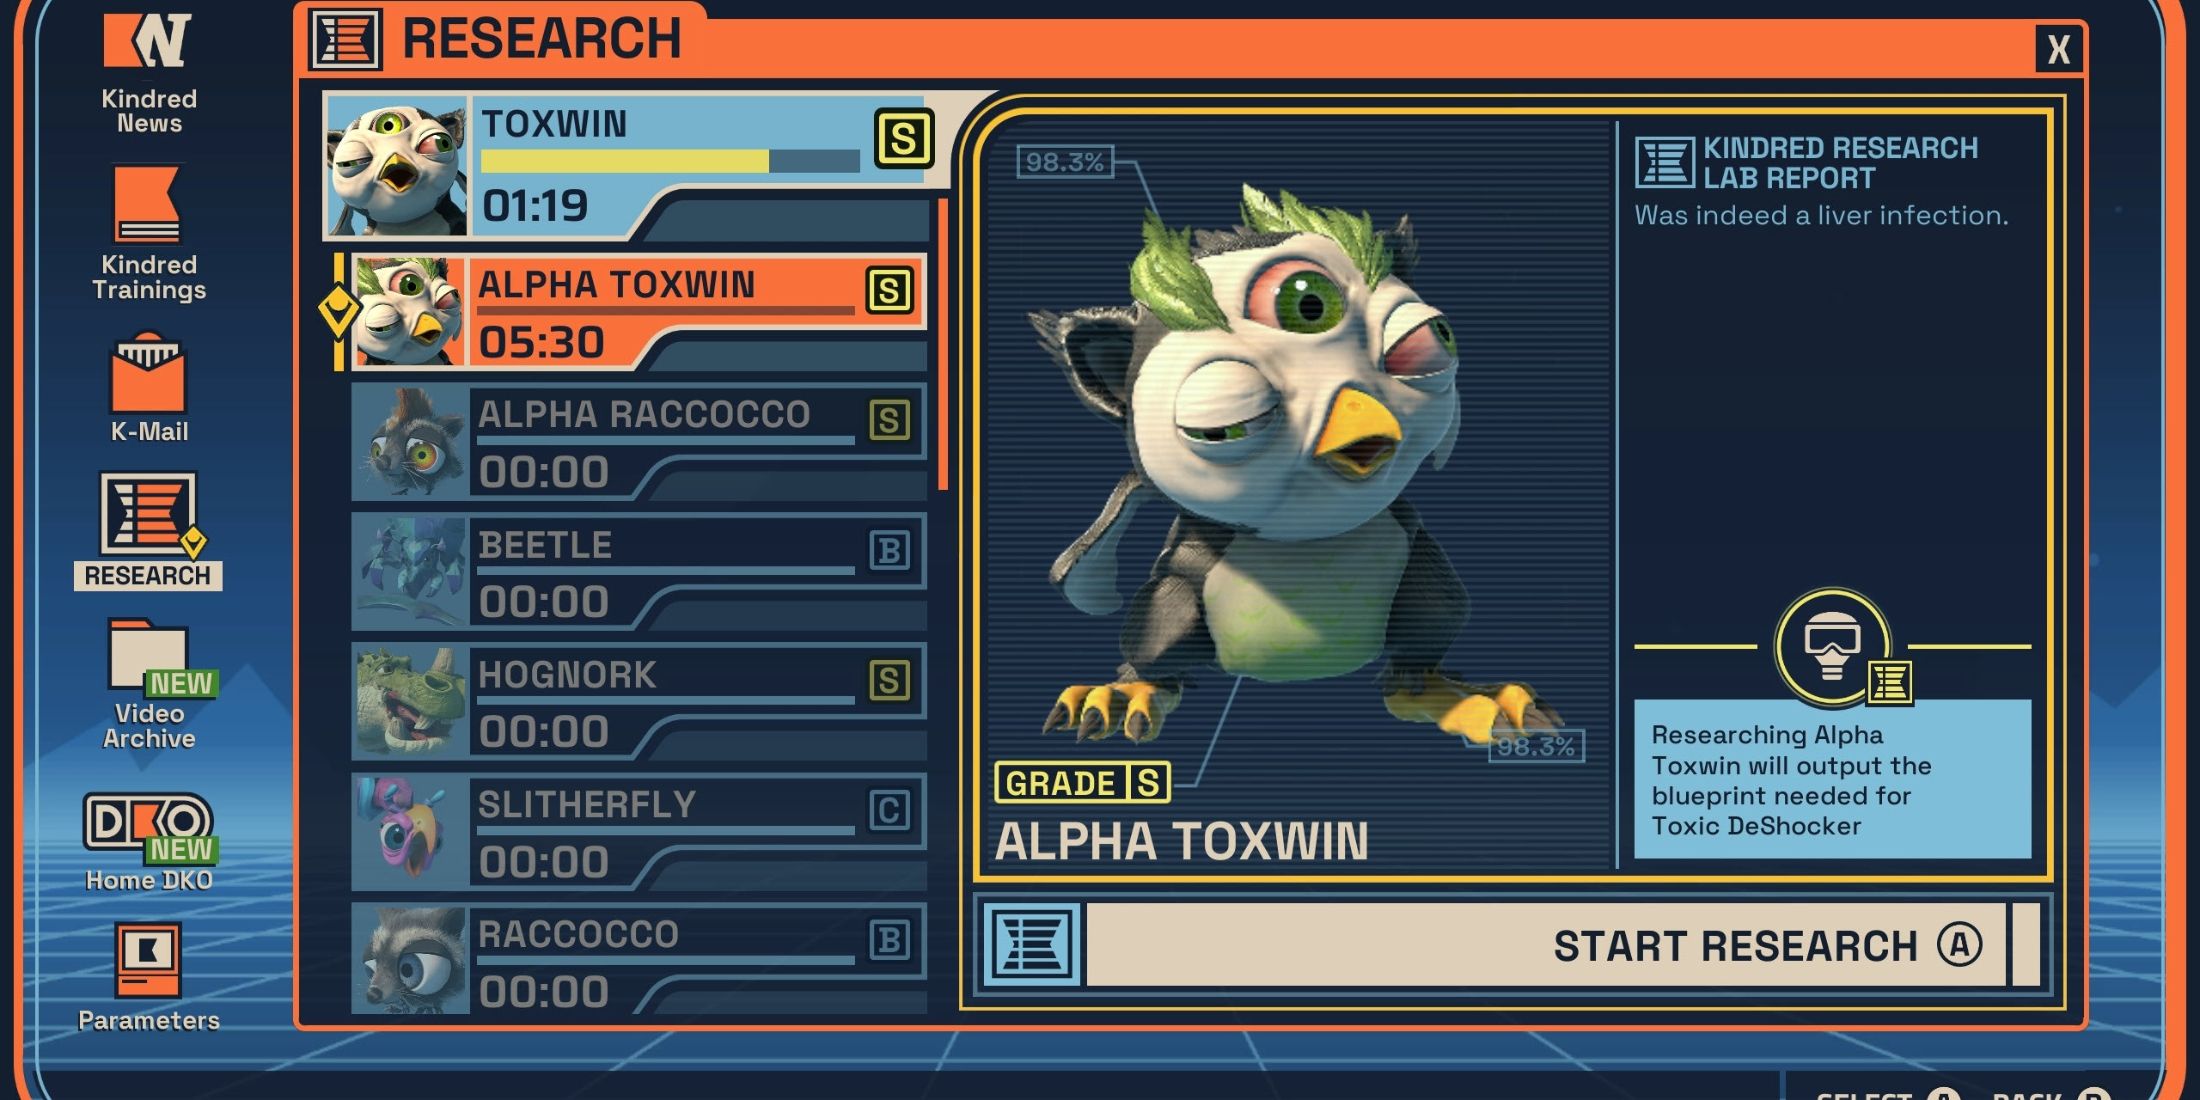This screenshot has width=2200, height=1100.
Task: Click the Toxwin yellow progress bar
Action: pyautogui.click(x=670, y=161)
